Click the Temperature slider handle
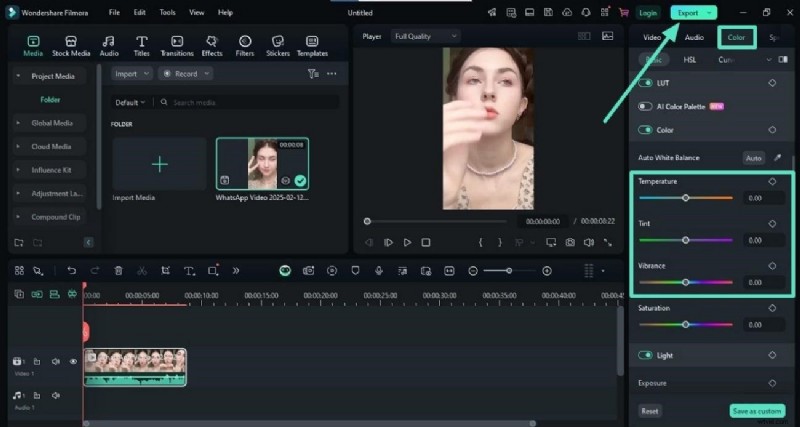800x427 pixels. (x=685, y=198)
